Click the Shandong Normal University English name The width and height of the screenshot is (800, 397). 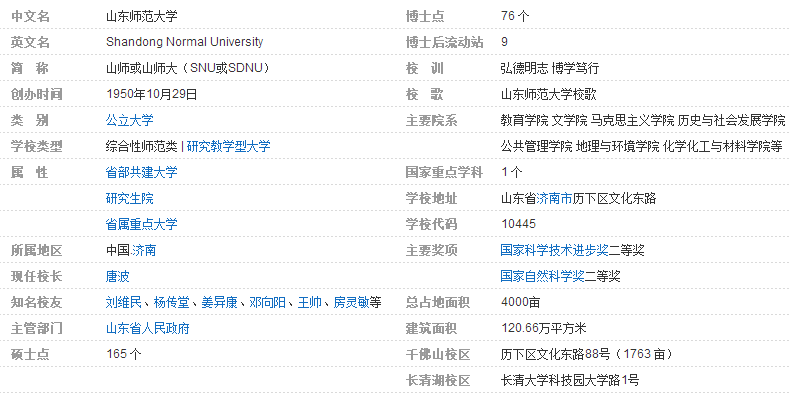click(184, 42)
